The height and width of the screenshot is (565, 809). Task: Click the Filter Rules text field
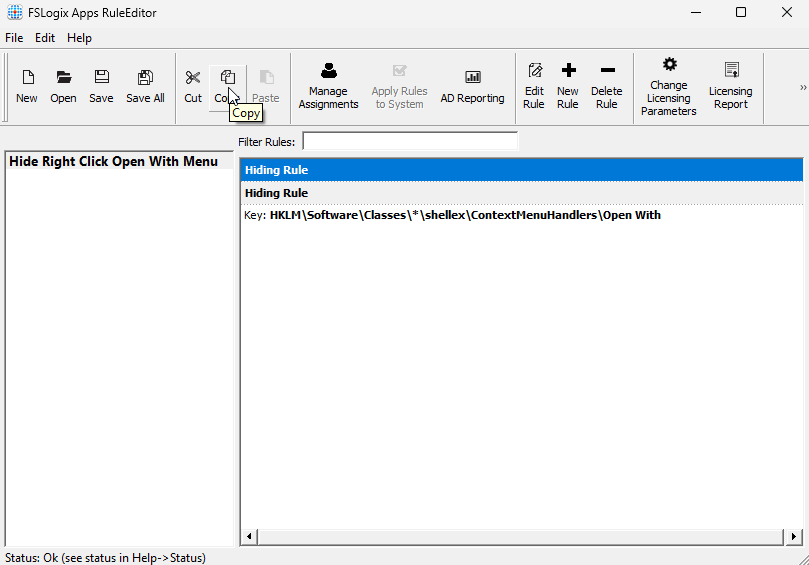tap(410, 141)
